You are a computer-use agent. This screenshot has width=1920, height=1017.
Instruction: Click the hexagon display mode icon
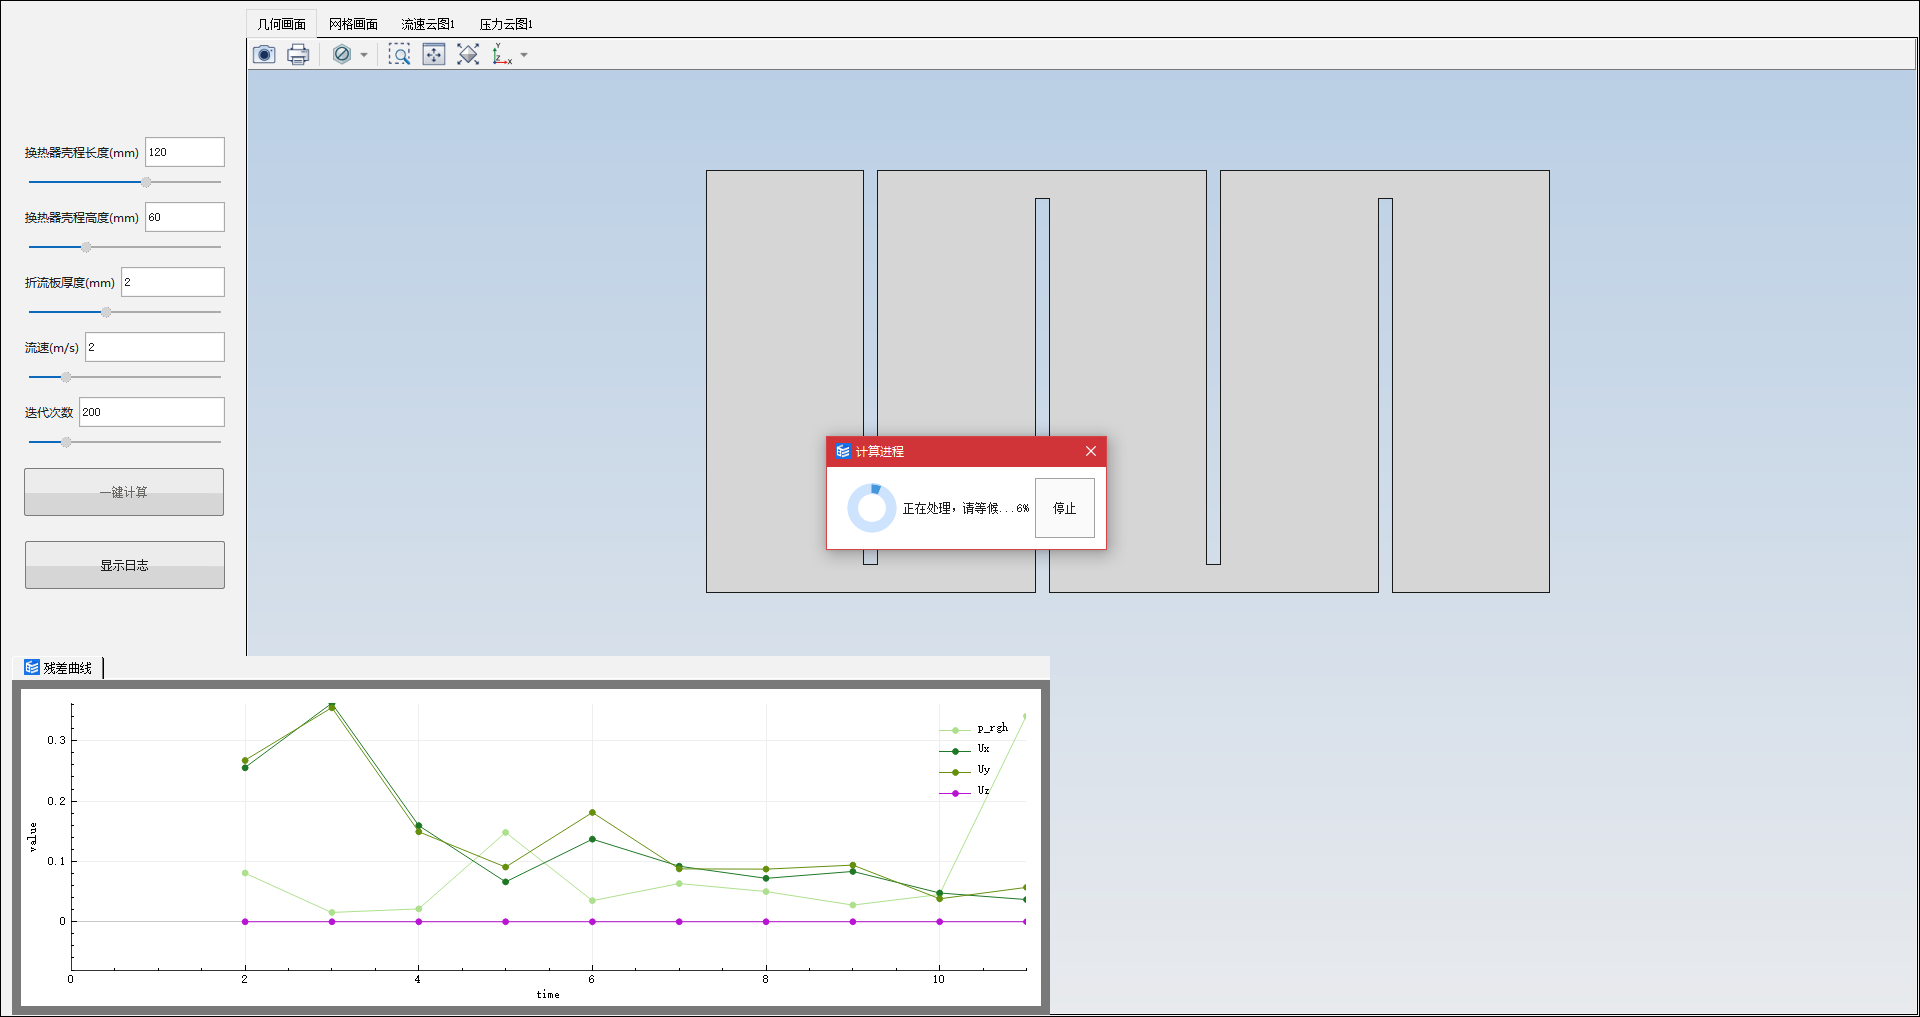tap(342, 55)
